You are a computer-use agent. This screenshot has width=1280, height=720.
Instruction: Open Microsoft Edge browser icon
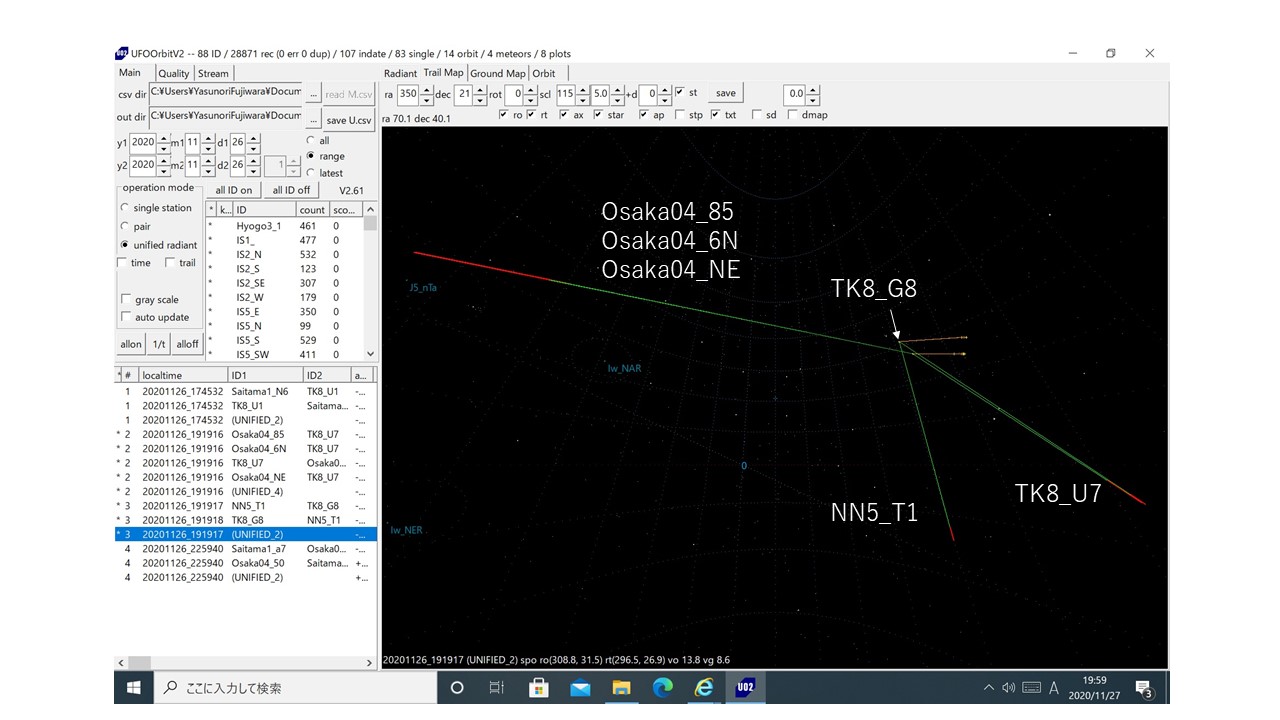[x=663, y=688]
